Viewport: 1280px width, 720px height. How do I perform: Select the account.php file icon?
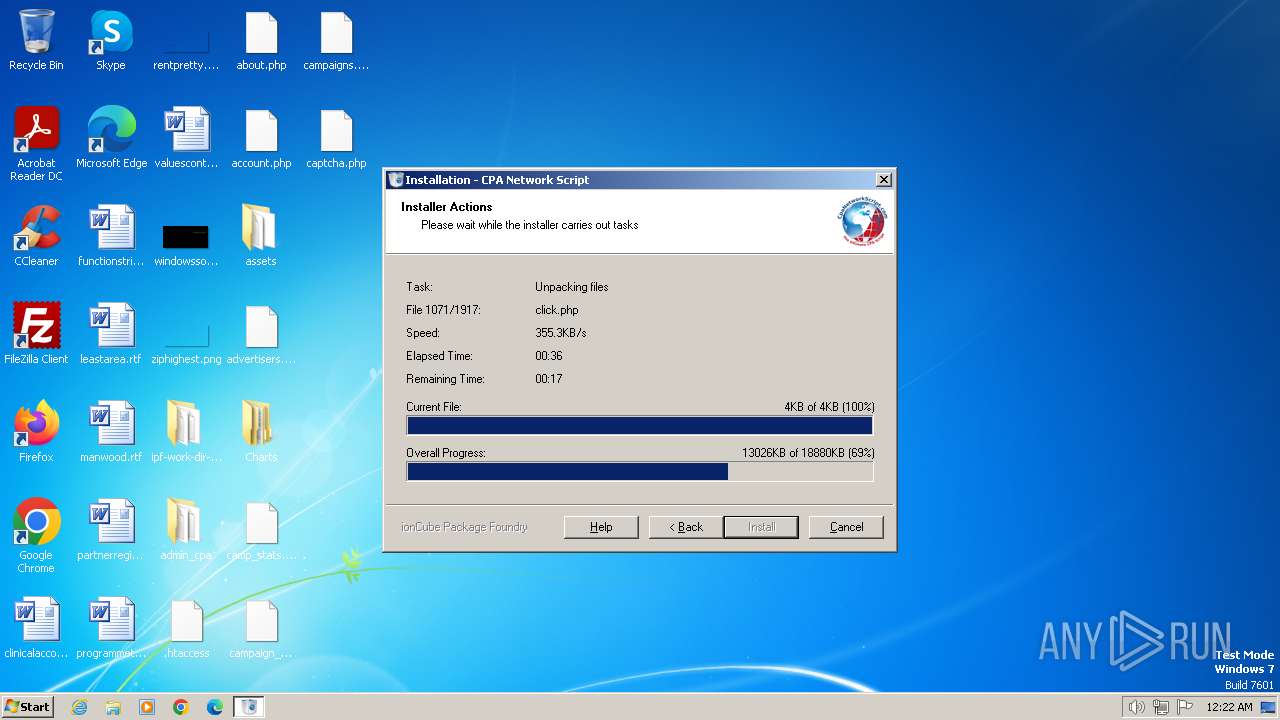pyautogui.click(x=261, y=138)
